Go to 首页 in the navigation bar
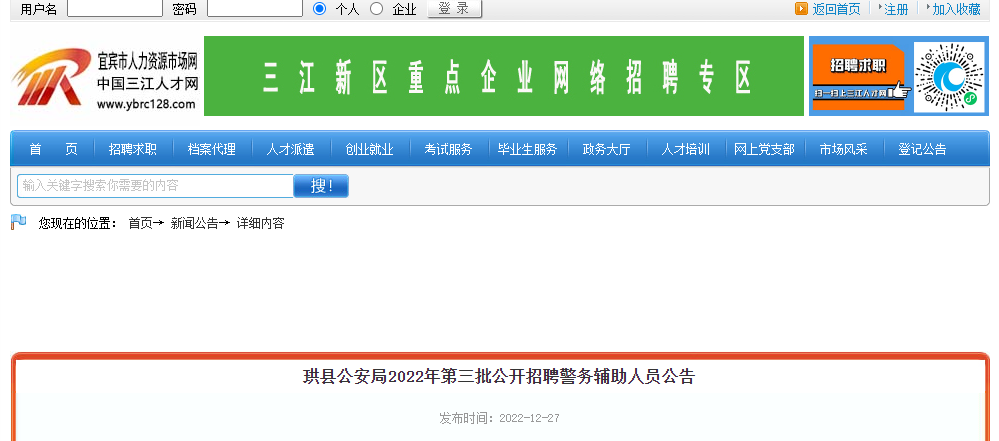999x441 pixels. [54, 149]
